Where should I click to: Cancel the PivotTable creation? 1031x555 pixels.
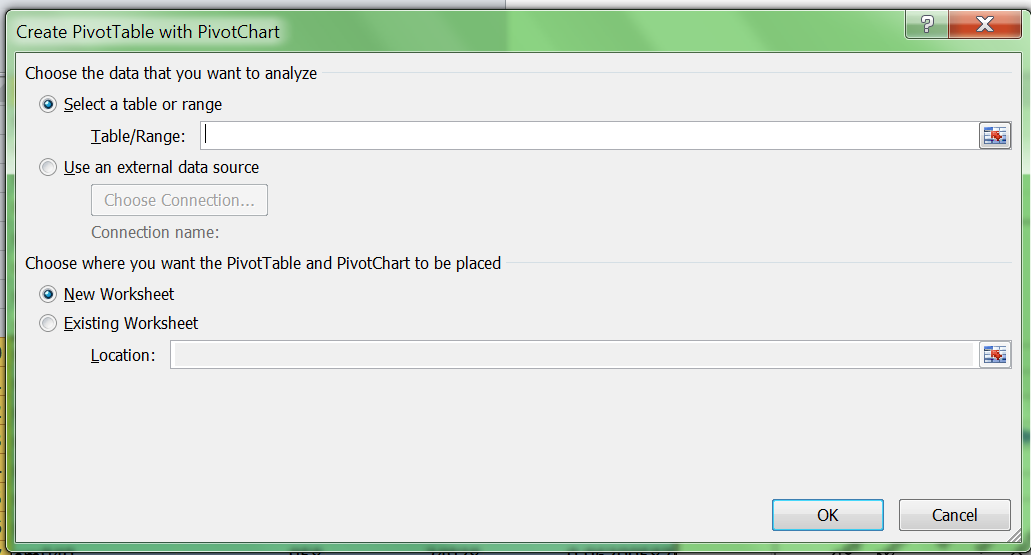coord(955,515)
